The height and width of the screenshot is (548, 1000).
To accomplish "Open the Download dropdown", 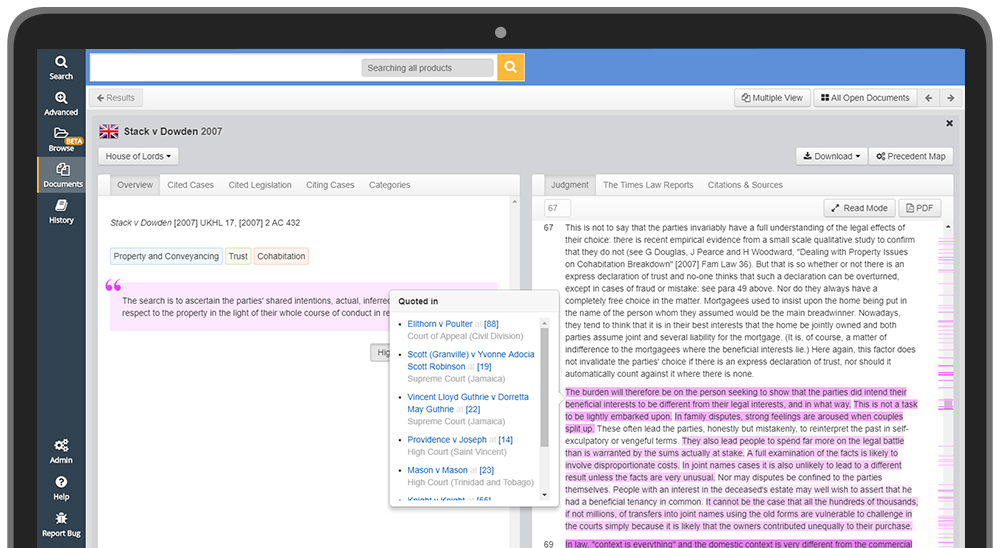I will pyautogui.click(x=831, y=156).
